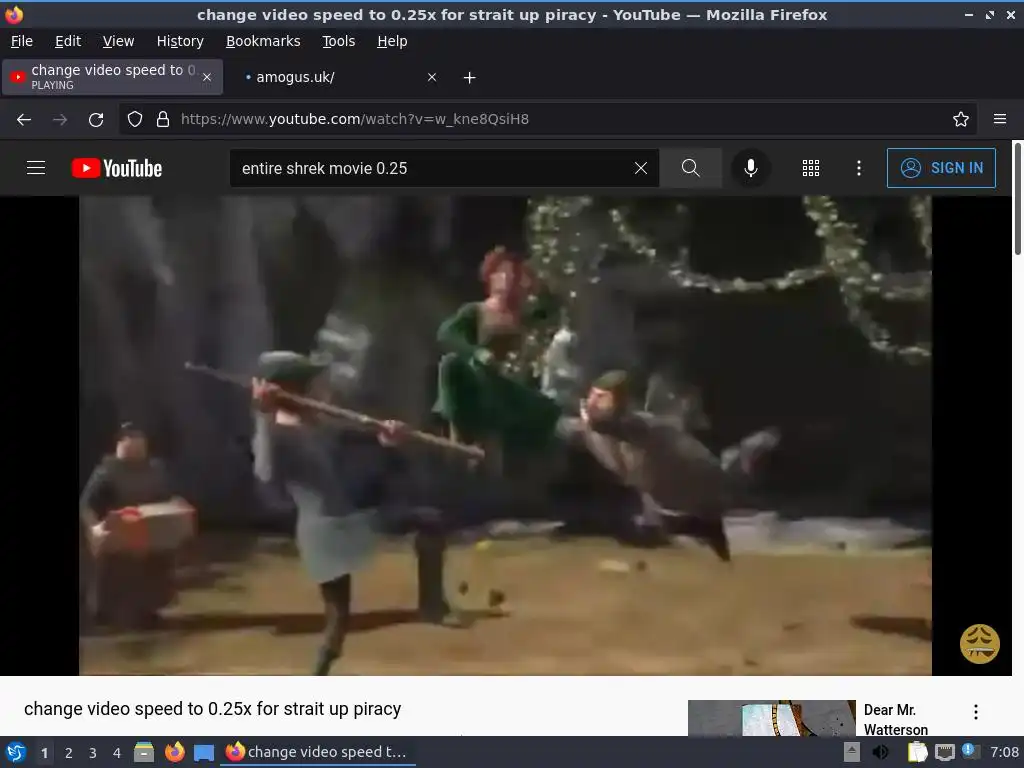The width and height of the screenshot is (1024, 768).
Task: Open the Help menu
Action: 392,41
